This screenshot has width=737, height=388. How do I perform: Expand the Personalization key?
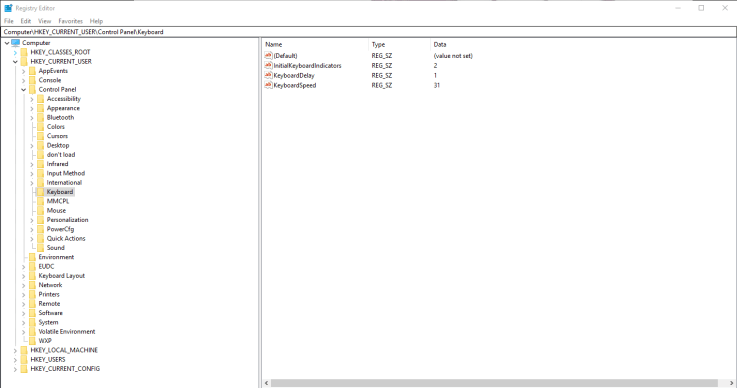click(x=32, y=220)
